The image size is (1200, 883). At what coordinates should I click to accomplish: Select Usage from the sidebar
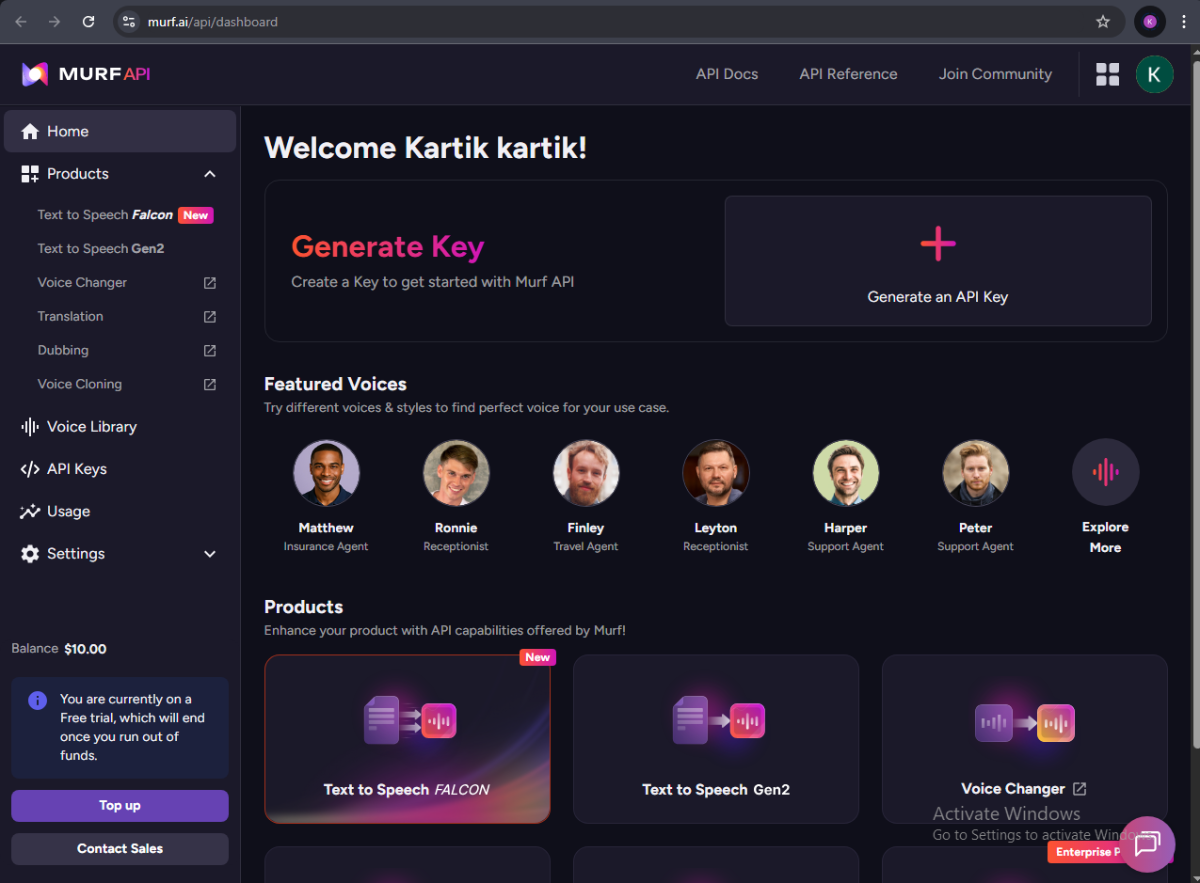point(68,512)
